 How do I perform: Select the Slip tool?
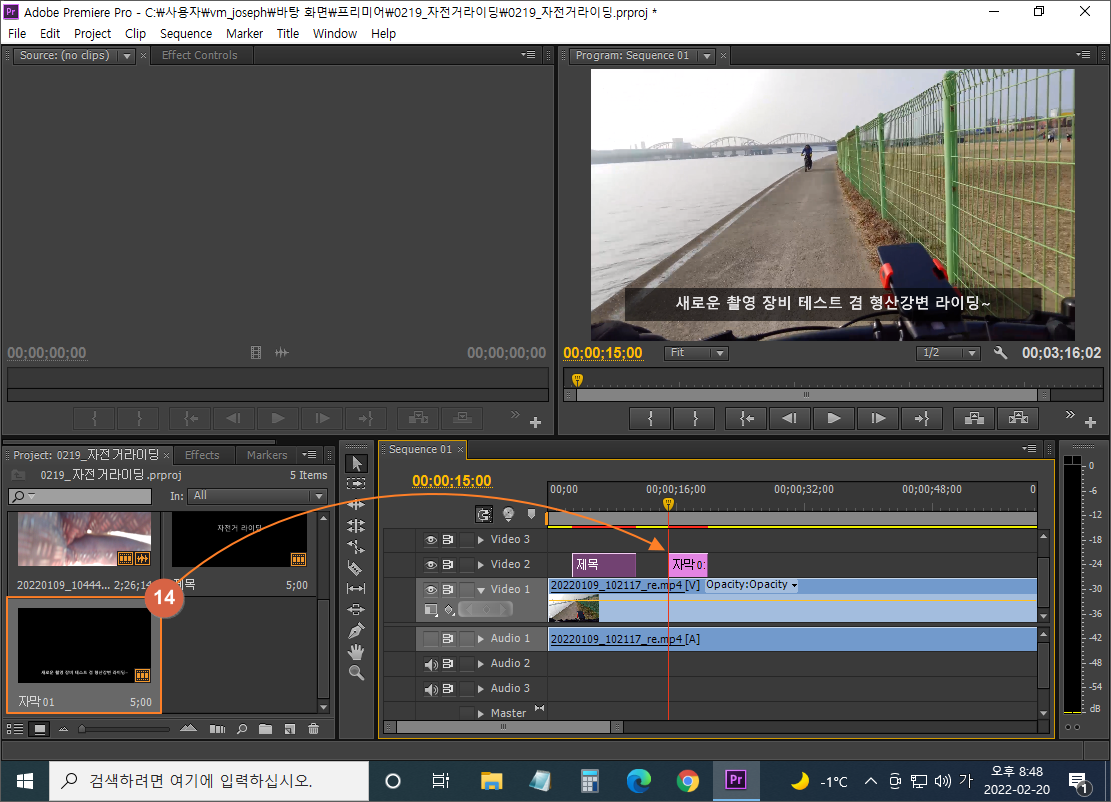click(x=356, y=589)
